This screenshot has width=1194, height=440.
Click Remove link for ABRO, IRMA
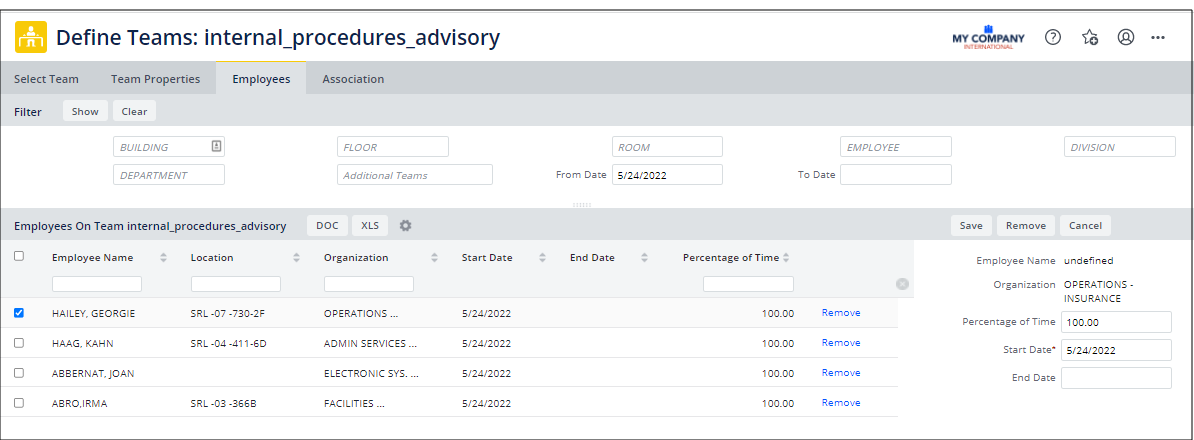840,403
